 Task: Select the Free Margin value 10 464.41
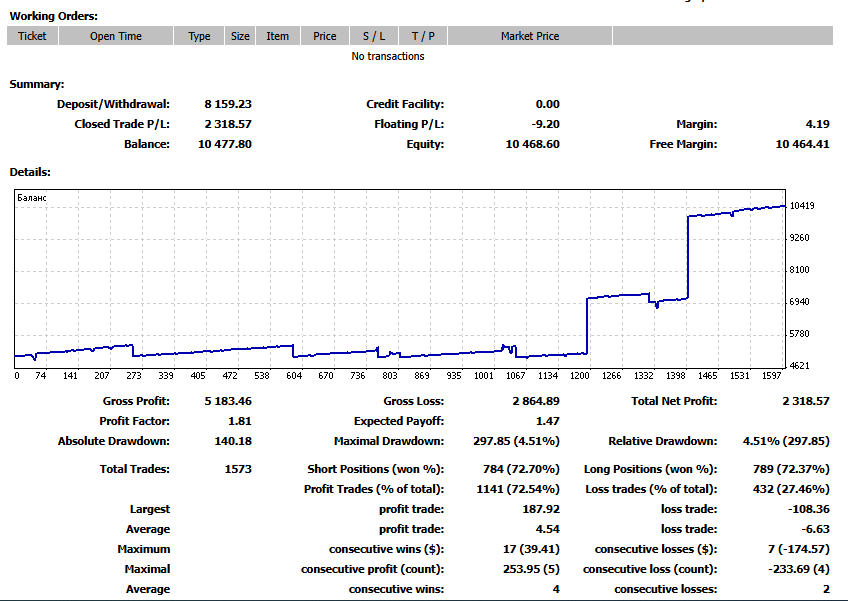pyautogui.click(x=803, y=144)
